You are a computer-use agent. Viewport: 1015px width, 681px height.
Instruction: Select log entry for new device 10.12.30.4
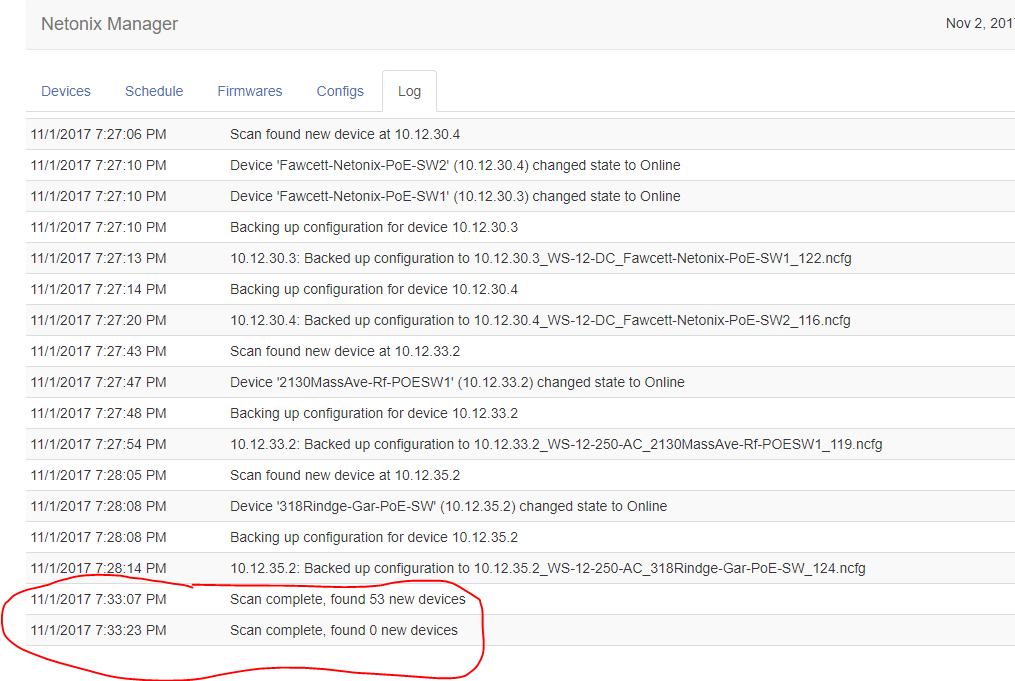[345, 134]
